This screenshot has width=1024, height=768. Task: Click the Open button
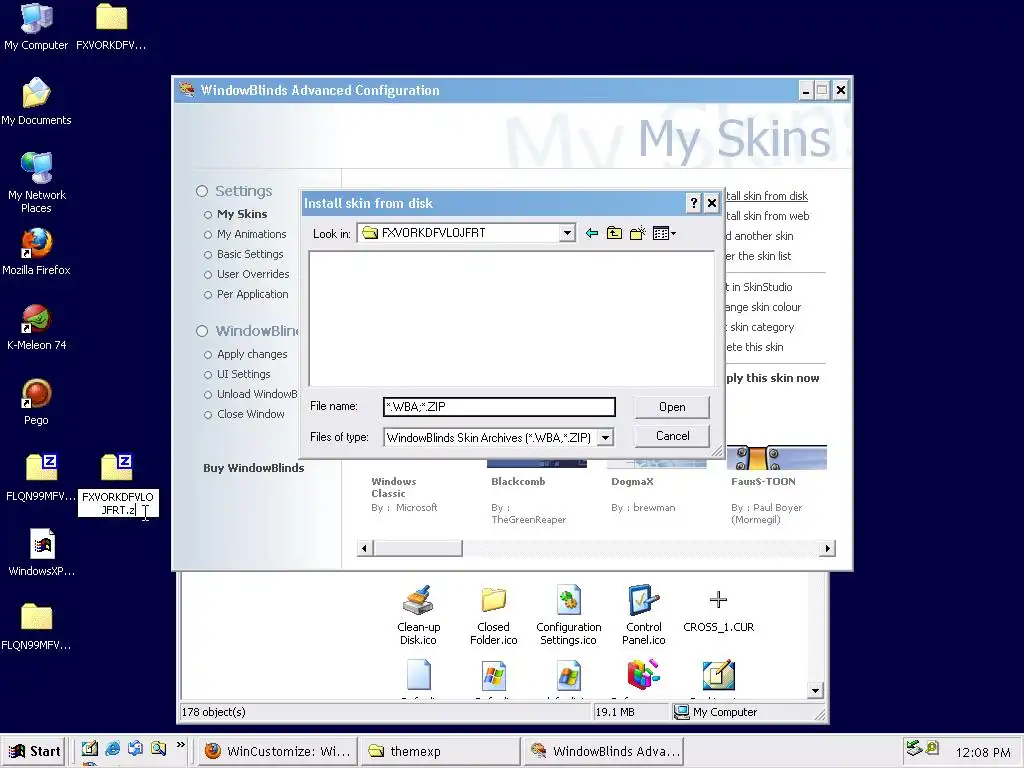tap(672, 407)
